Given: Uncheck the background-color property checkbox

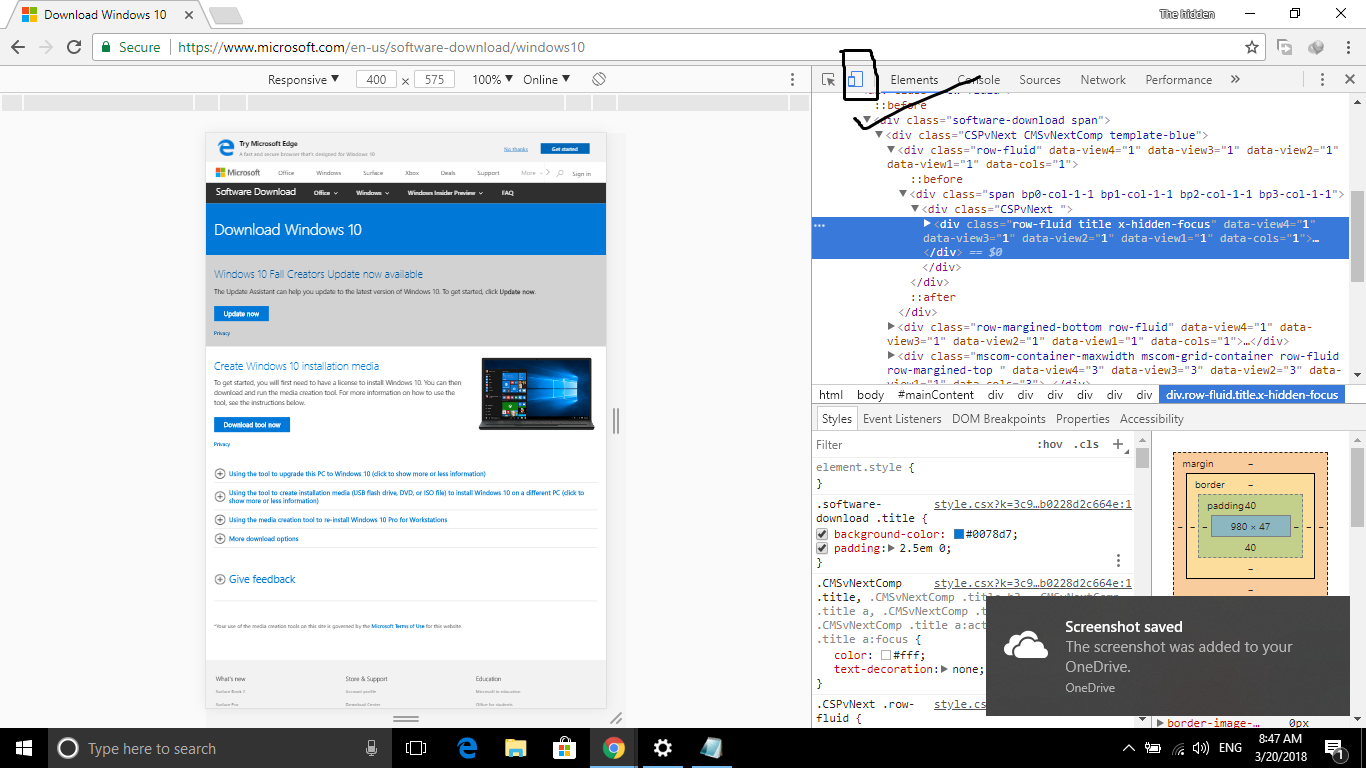Looking at the screenshot, I should [822, 534].
